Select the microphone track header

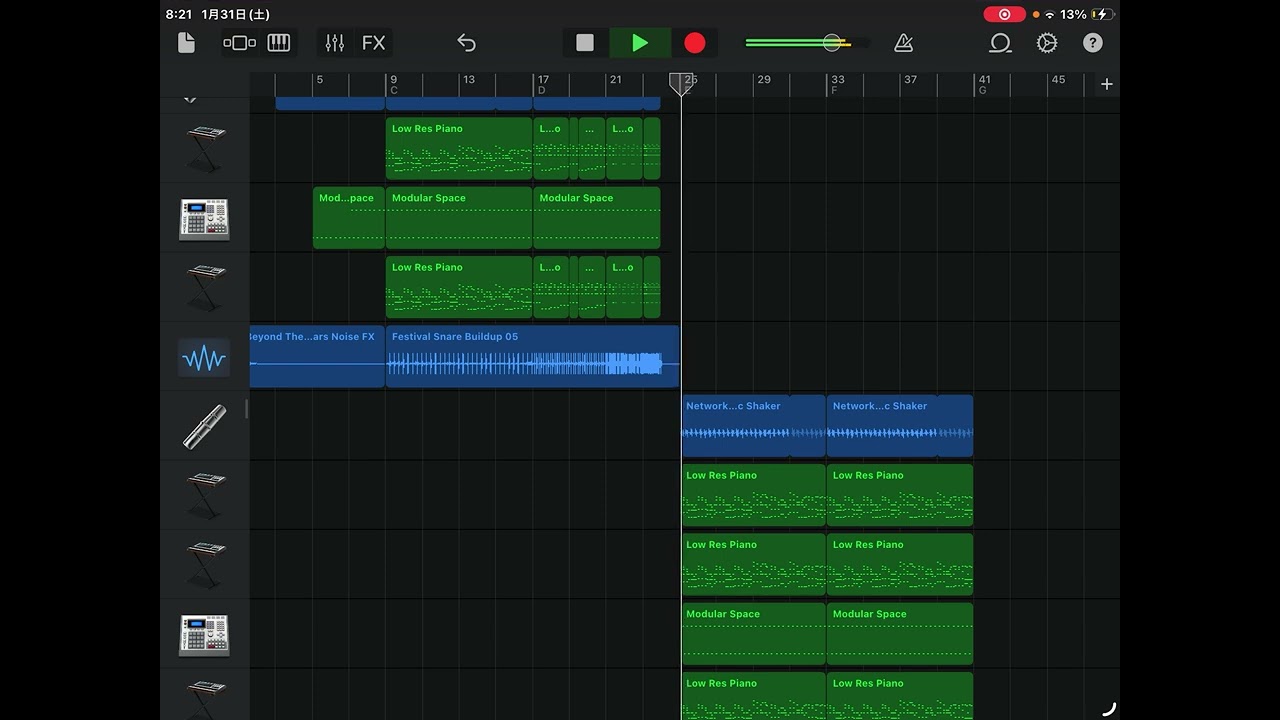coord(204,426)
